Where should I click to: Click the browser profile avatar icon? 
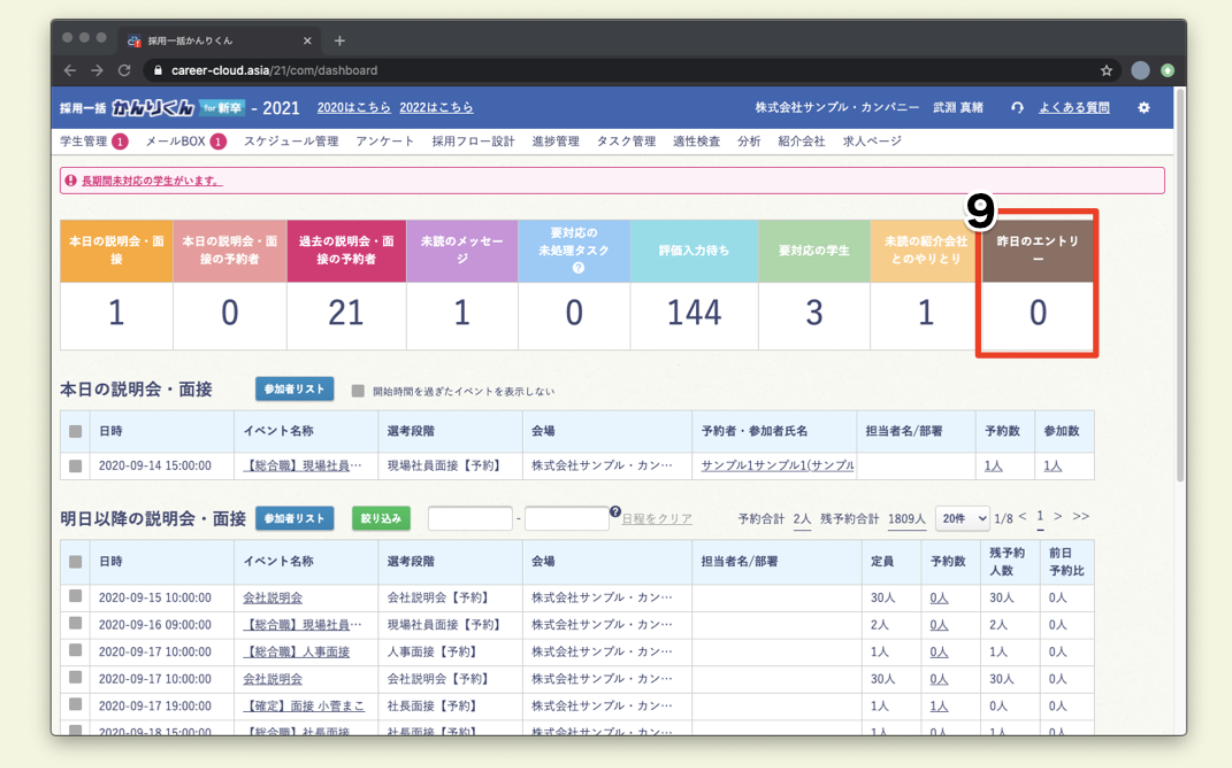1140,71
